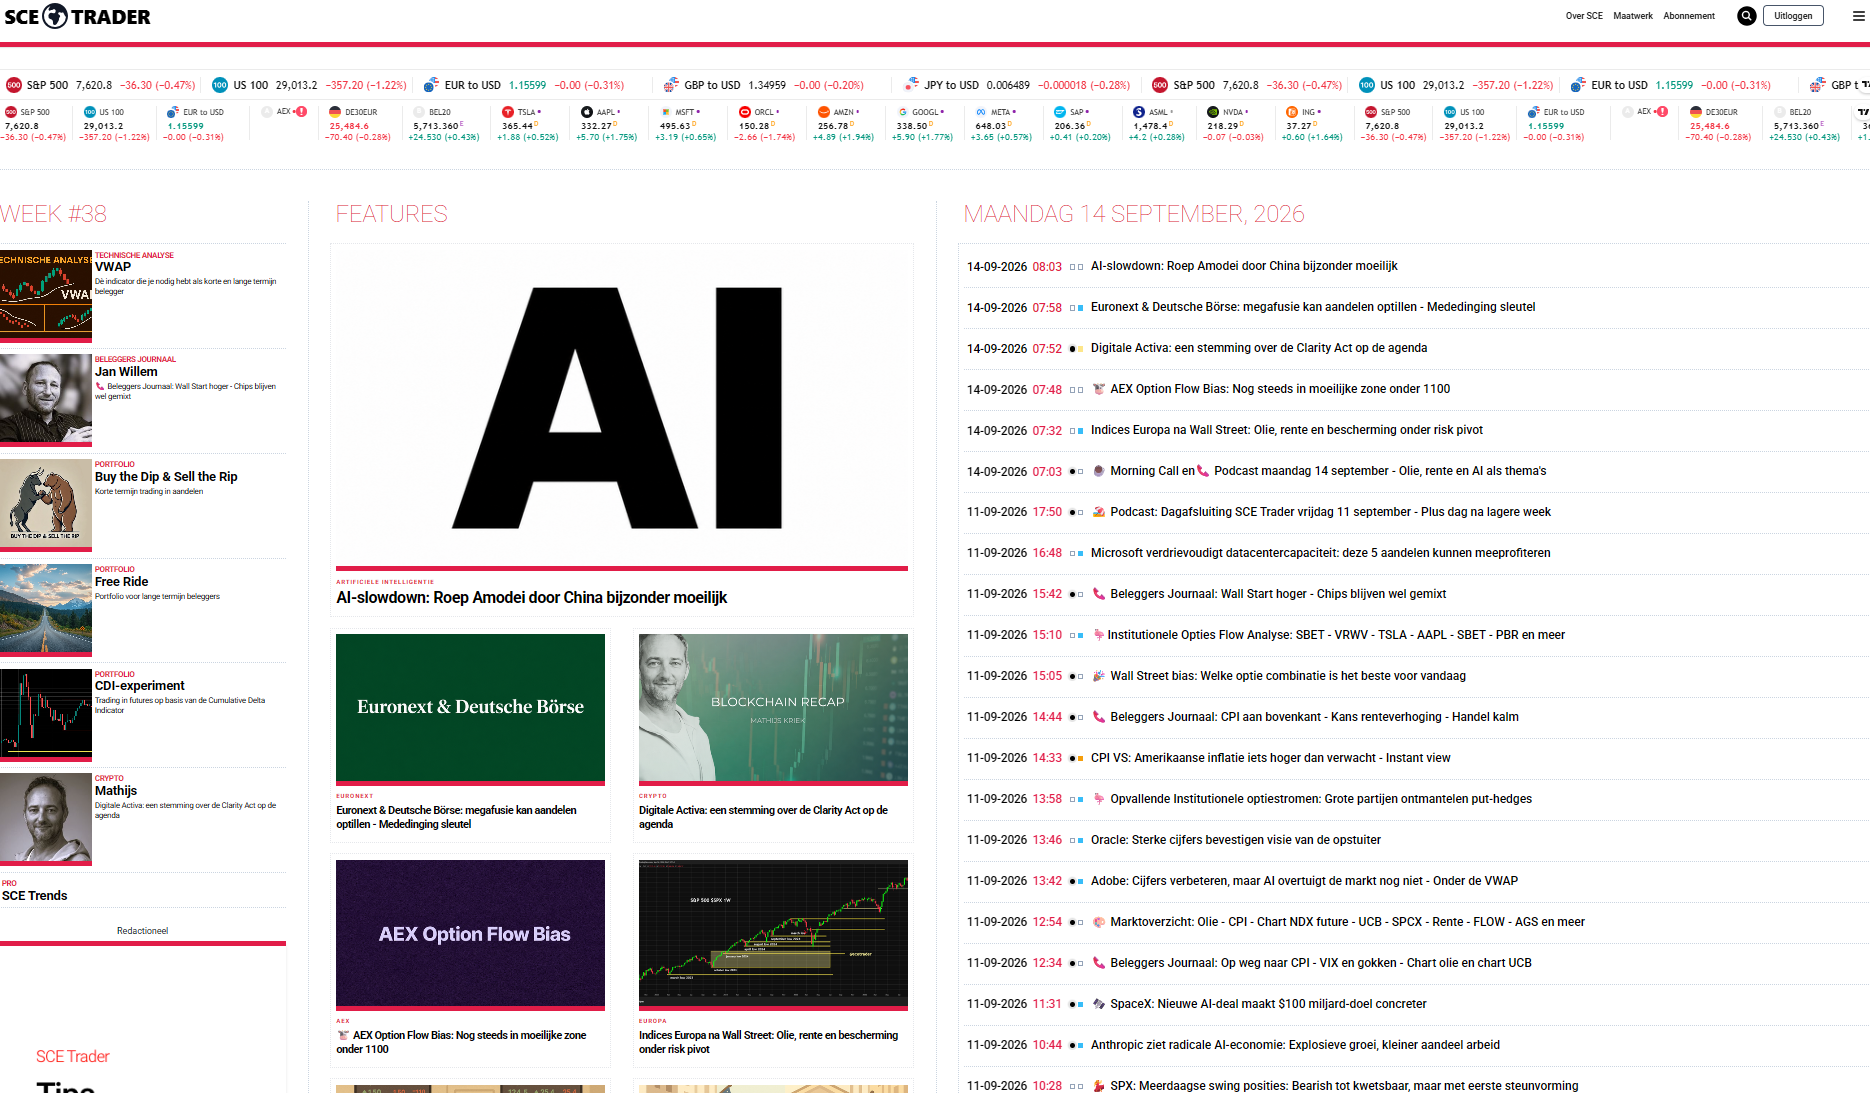Open the green Euronext & Deutsche Börse image
This screenshot has height=1093, width=1870.
click(x=470, y=707)
